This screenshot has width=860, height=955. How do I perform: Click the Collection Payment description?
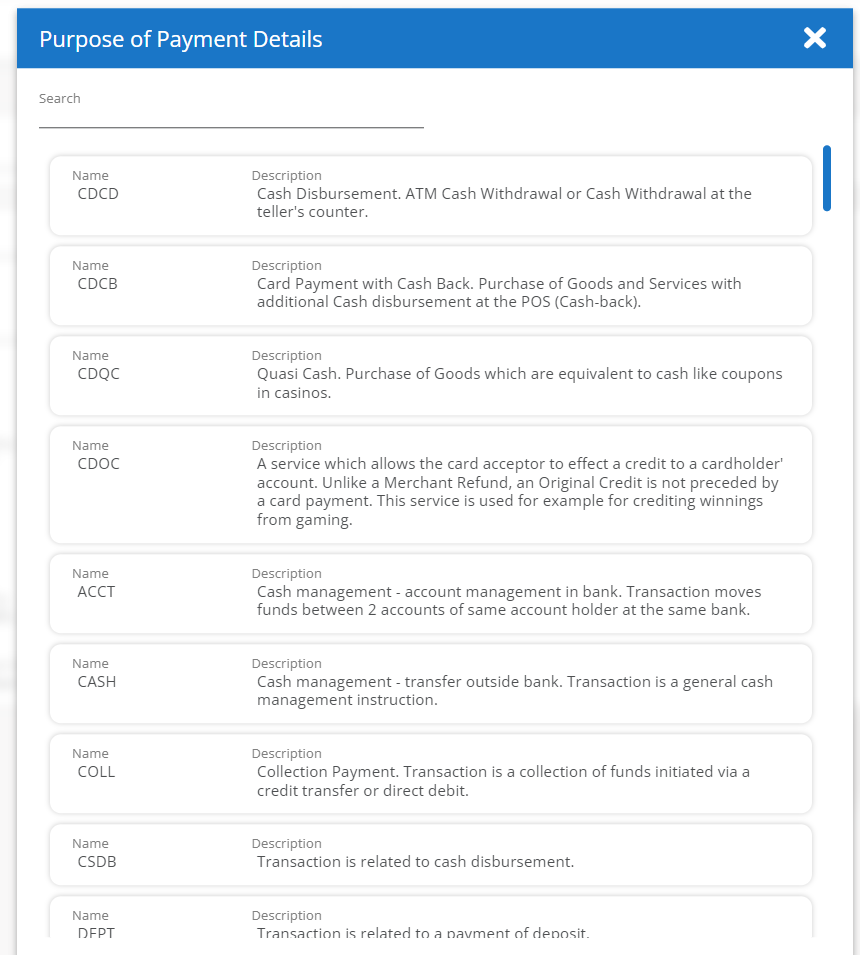coord(503,781)
